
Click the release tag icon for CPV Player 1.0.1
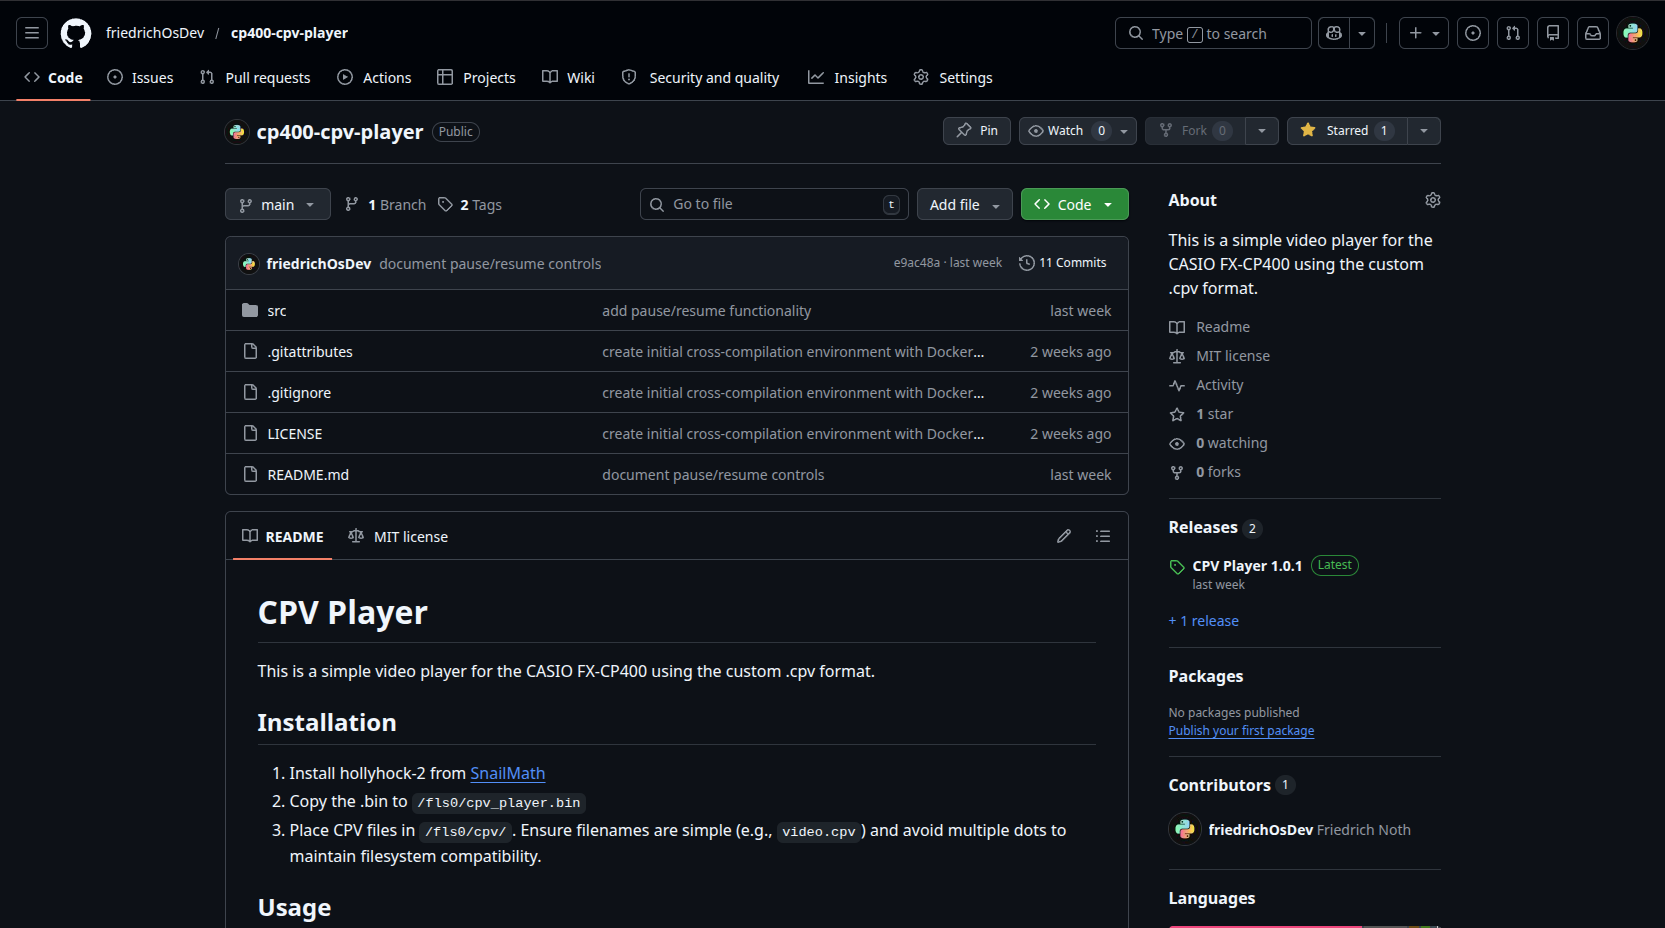coord(1177,567)
